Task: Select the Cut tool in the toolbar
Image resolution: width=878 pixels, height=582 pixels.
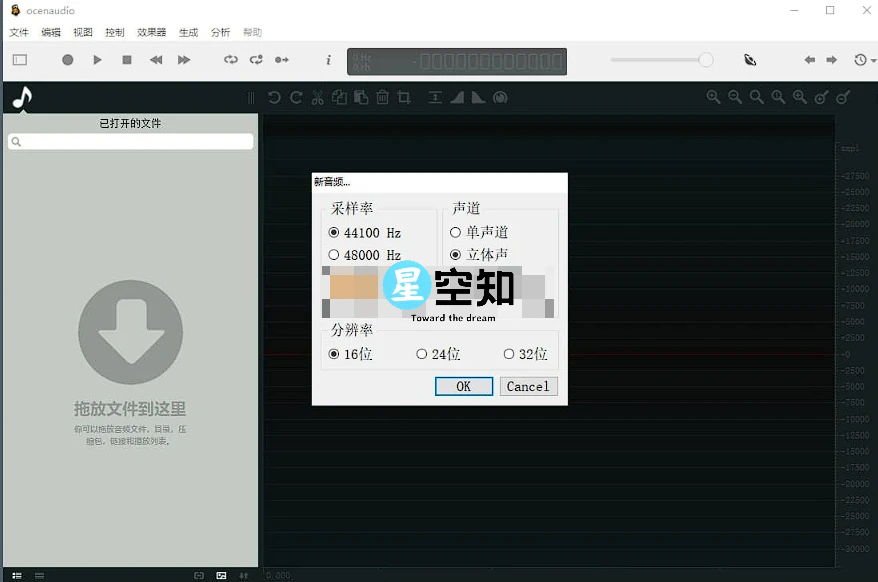Action: (x=317, y=97)
